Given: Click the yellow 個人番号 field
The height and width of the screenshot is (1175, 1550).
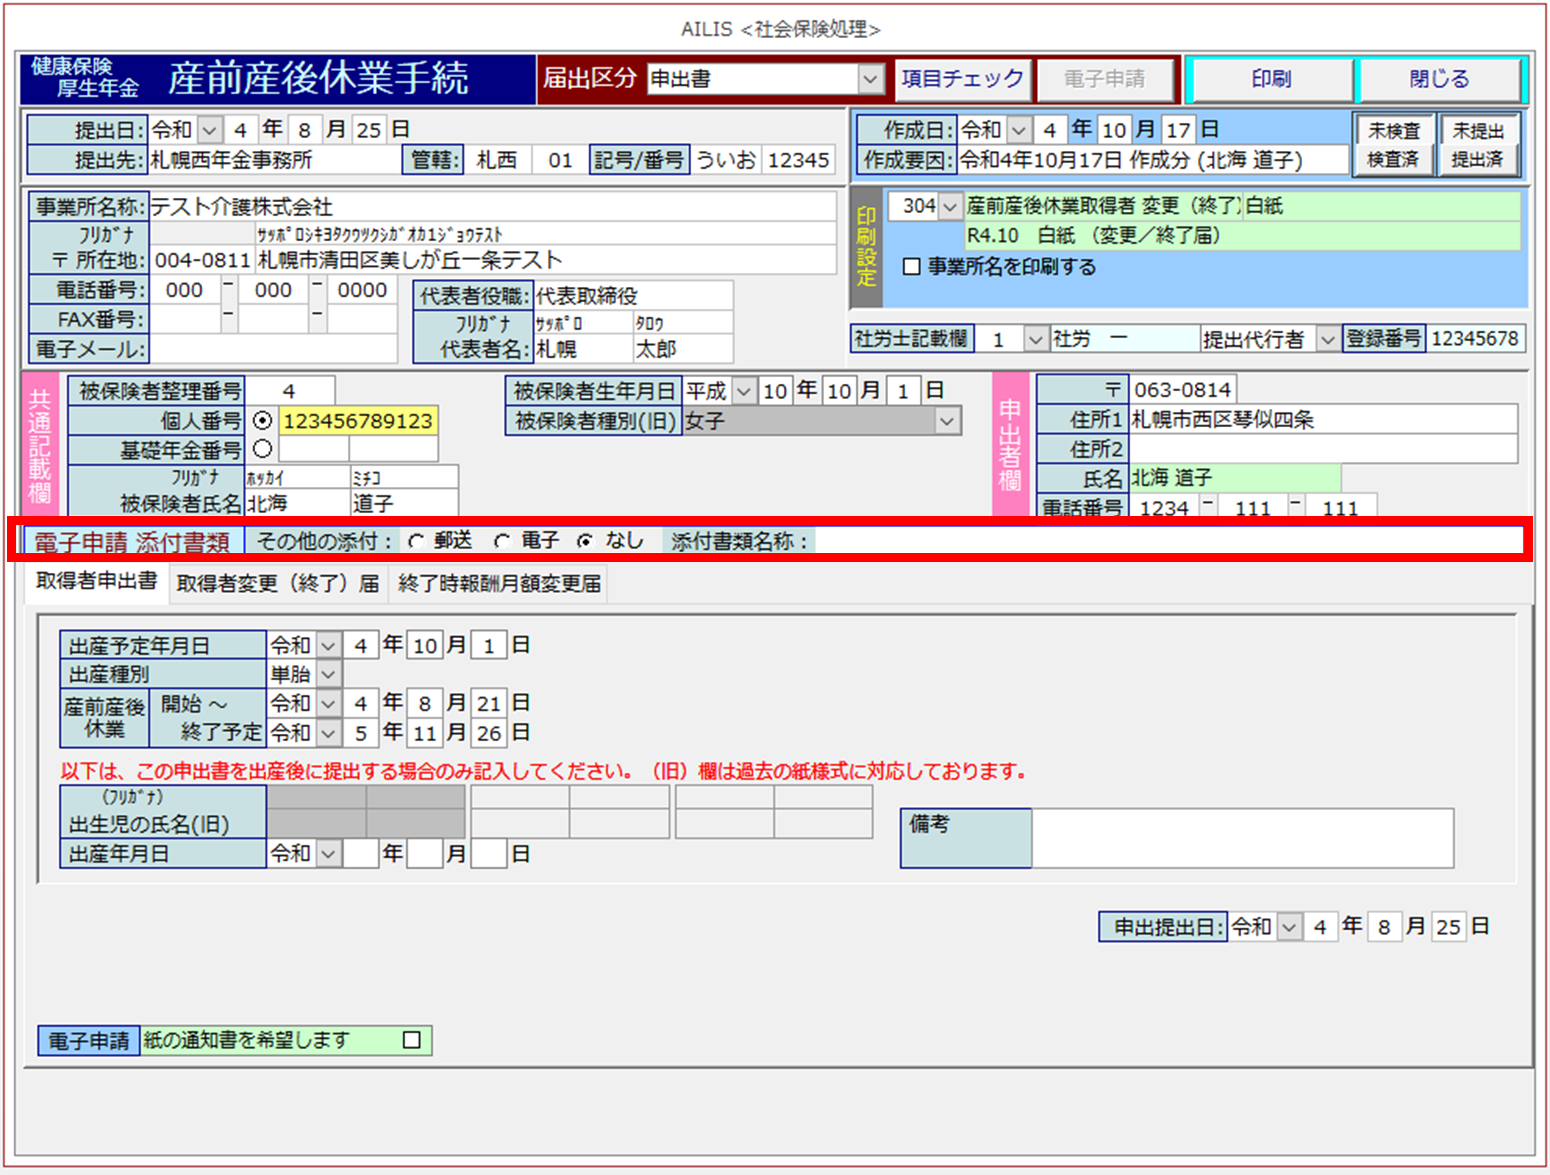Looking at the screenshot, I should [x=358, y=421].
